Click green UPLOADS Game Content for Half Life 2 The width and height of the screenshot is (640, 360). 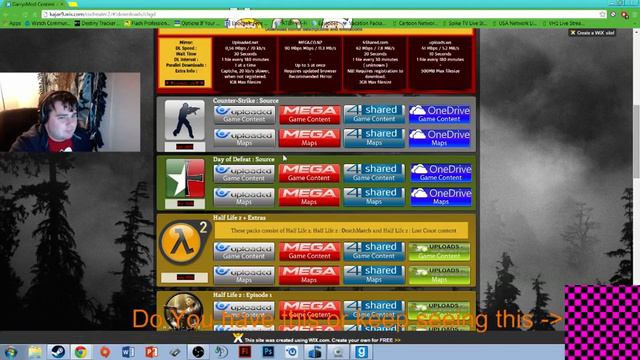point(440,251)
